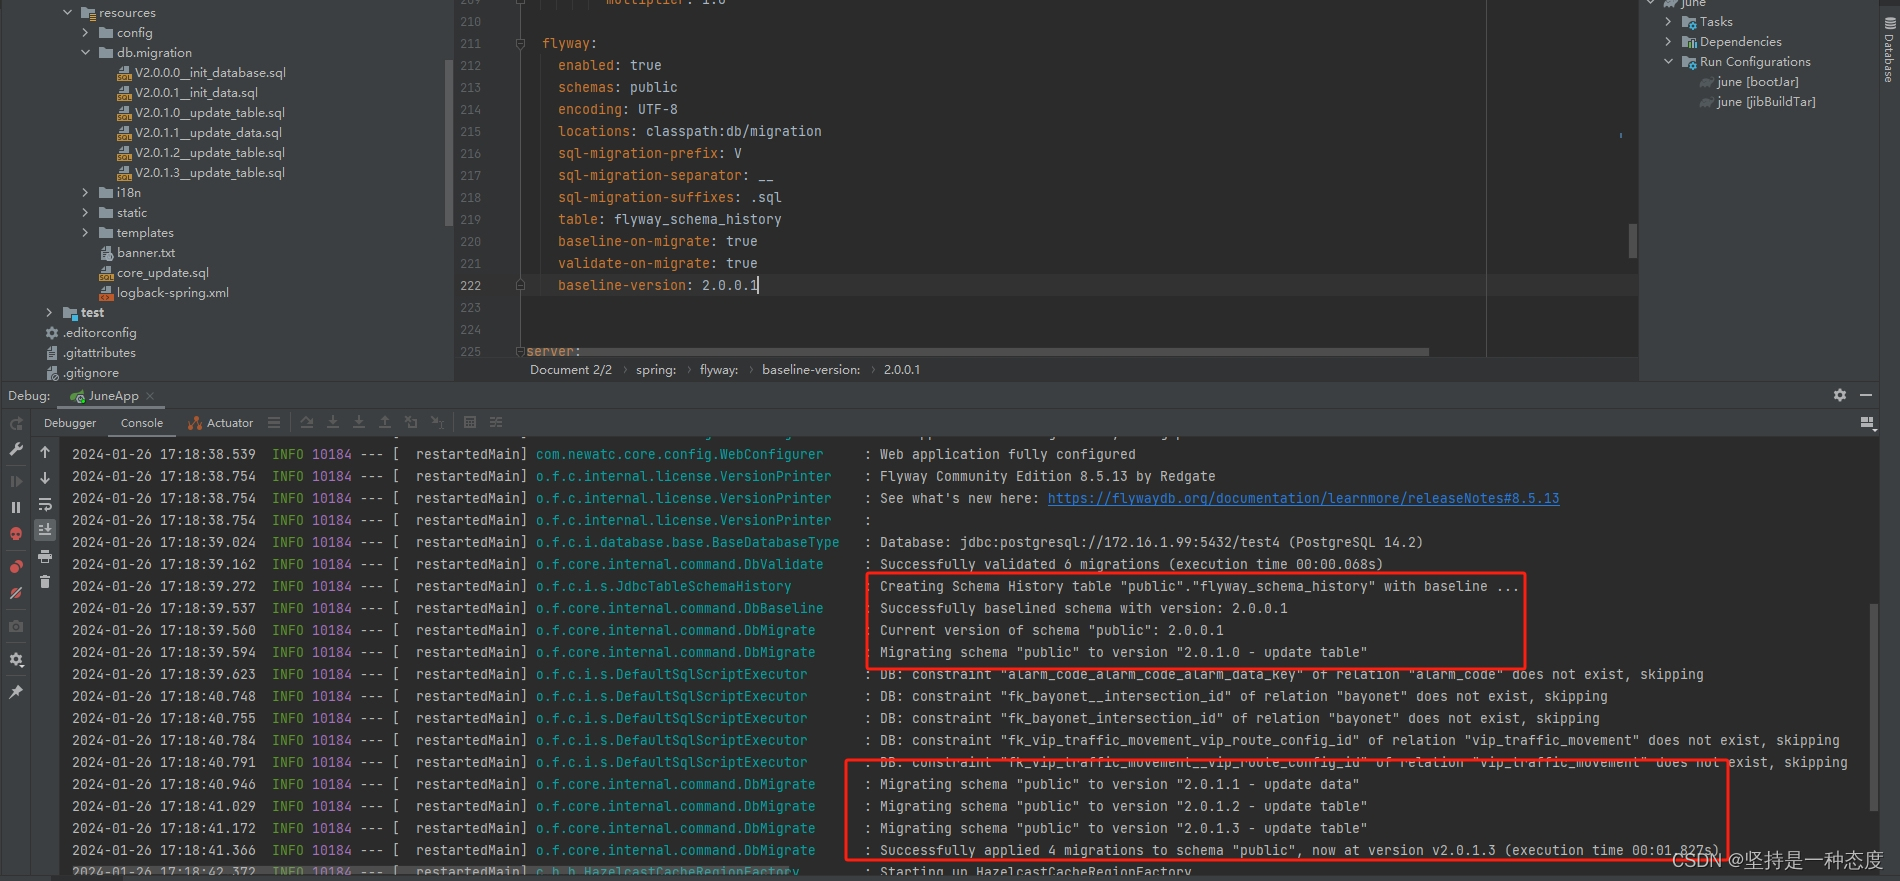Evaluate expression calculator icon
The image size is (1900, 881).
coord(470,423)
